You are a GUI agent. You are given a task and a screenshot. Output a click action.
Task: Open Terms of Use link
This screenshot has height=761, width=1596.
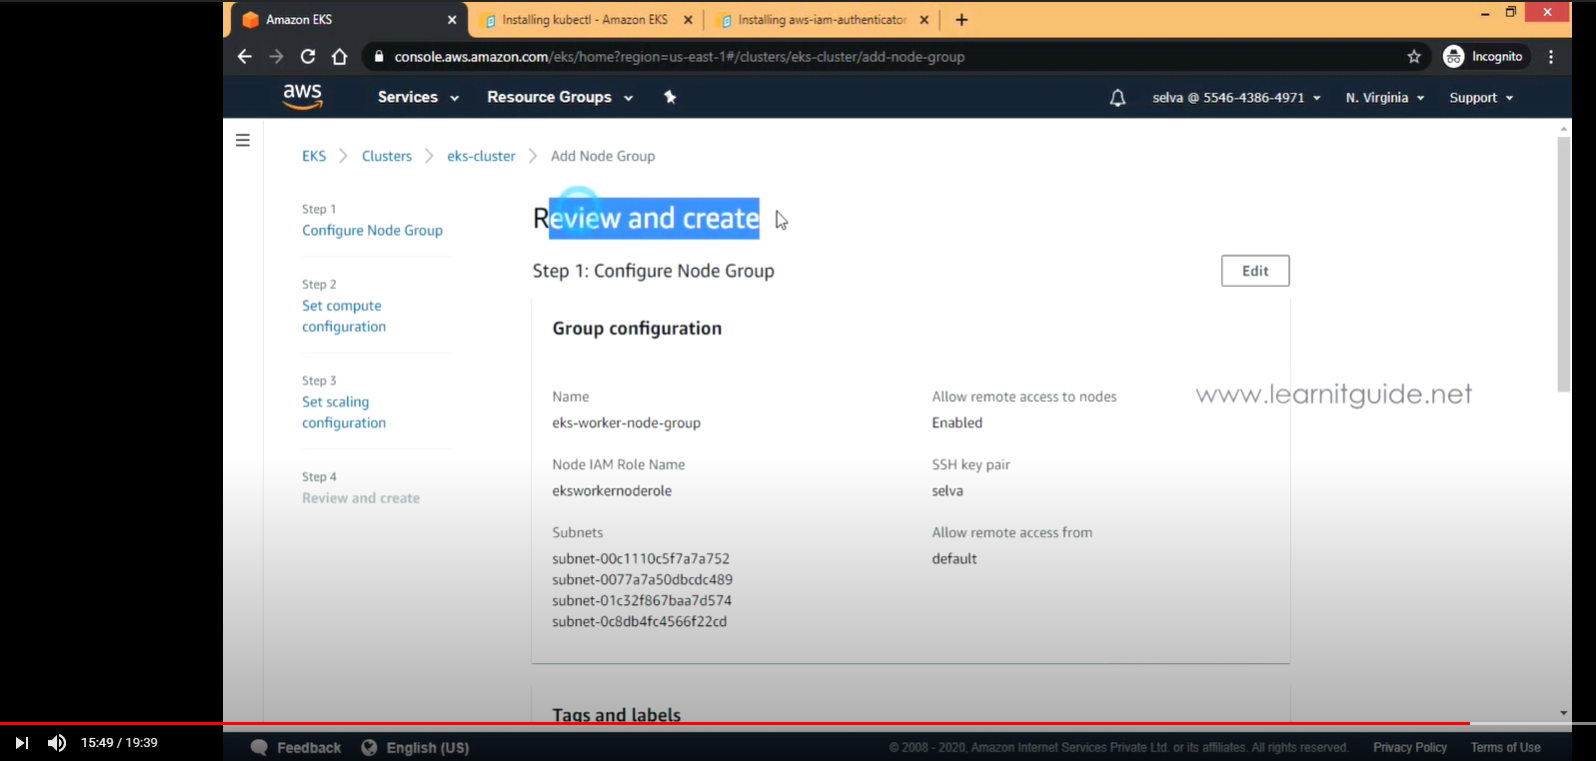point(1505,748)
